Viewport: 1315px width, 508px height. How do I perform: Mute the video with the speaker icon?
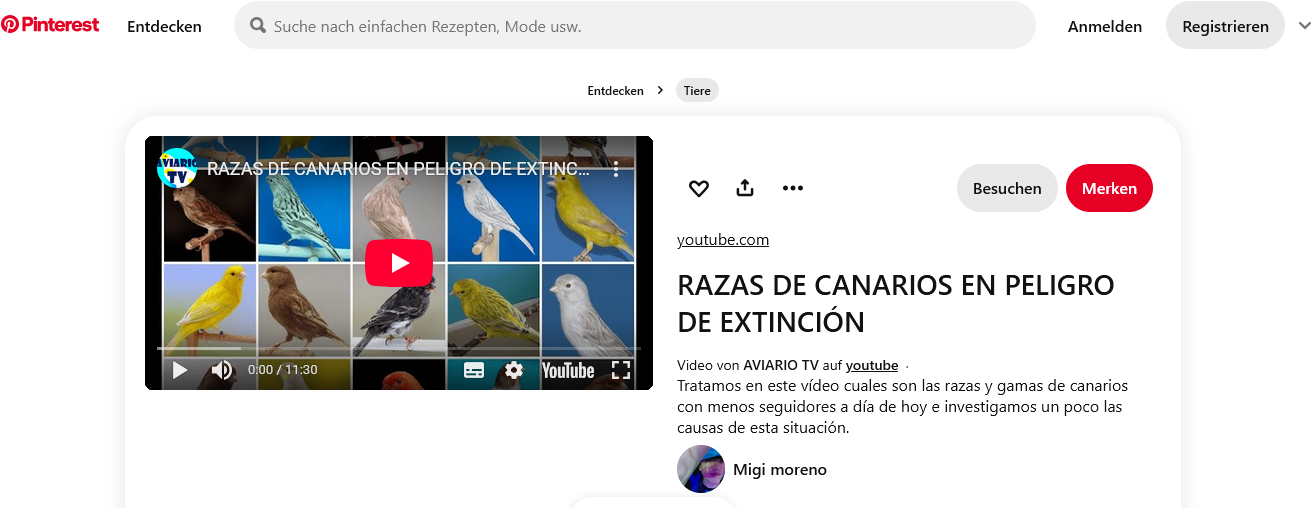coord(222,370)
